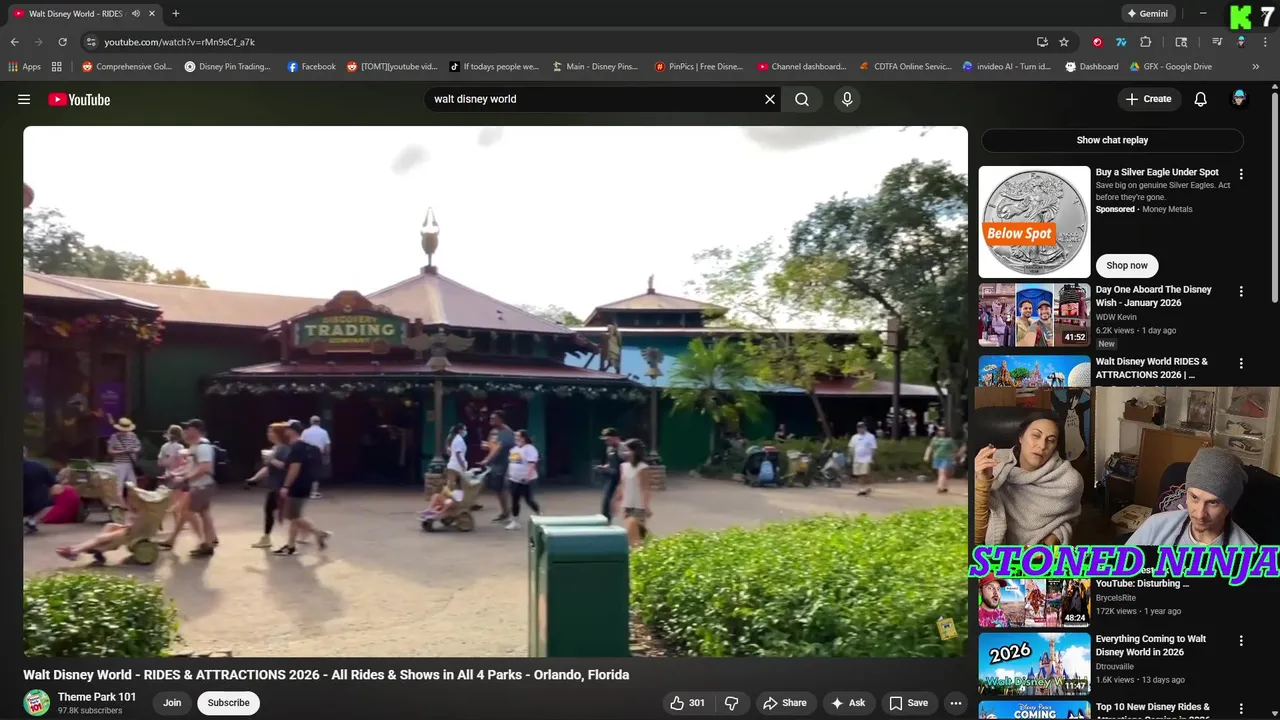Open the Ask AI button
The height and width of the screenshot is (720, 1280).
pos(848,703)
